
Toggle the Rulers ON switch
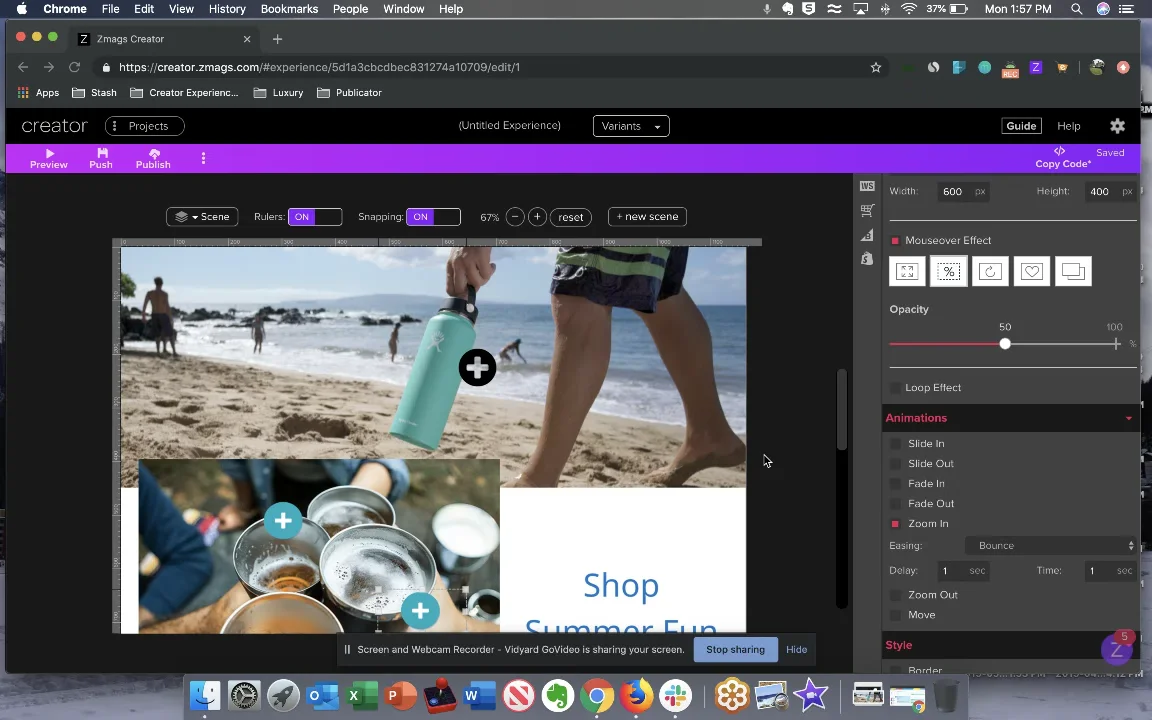click(x=315, y=217)
